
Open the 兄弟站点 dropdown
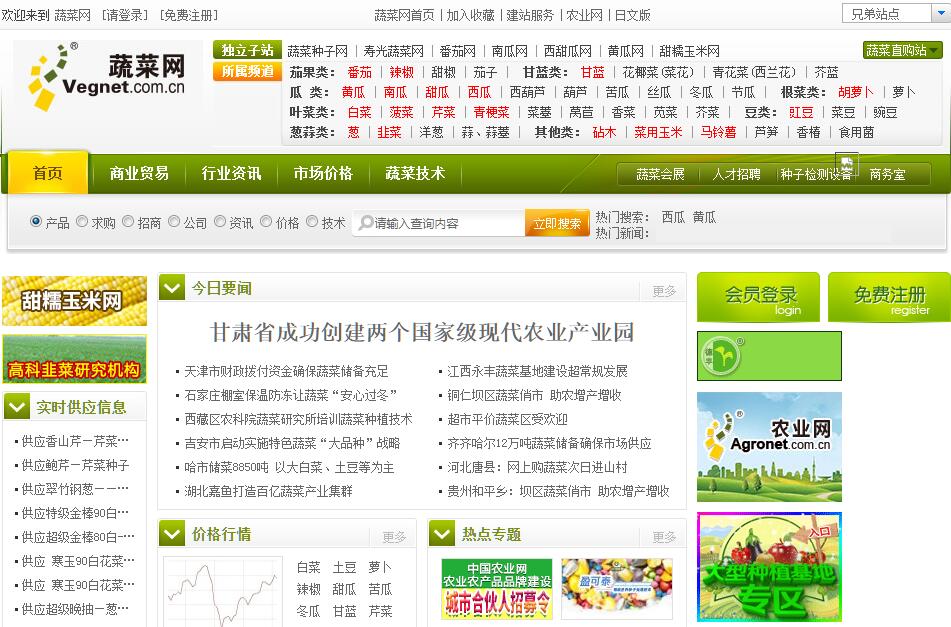896,13
